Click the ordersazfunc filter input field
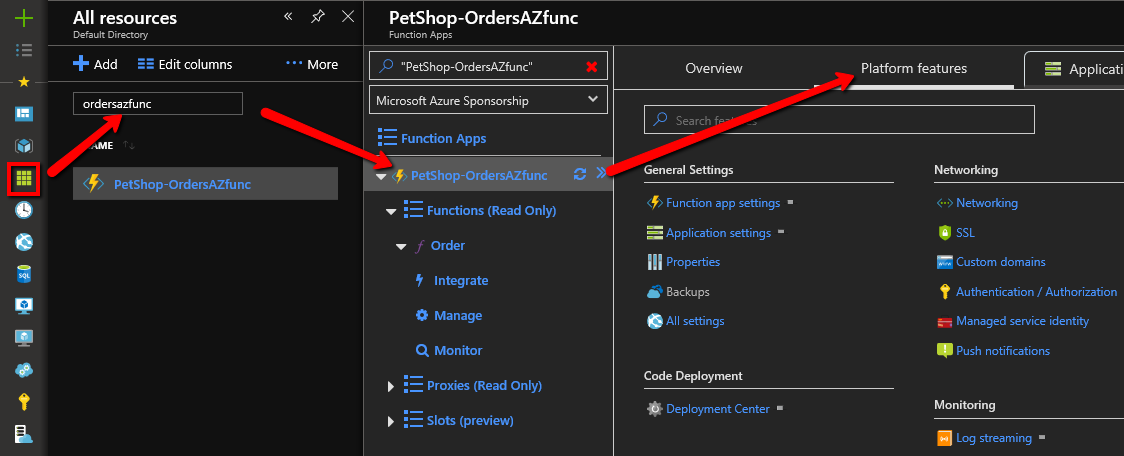Viewport: 1124px width, 456px height. 158,103
